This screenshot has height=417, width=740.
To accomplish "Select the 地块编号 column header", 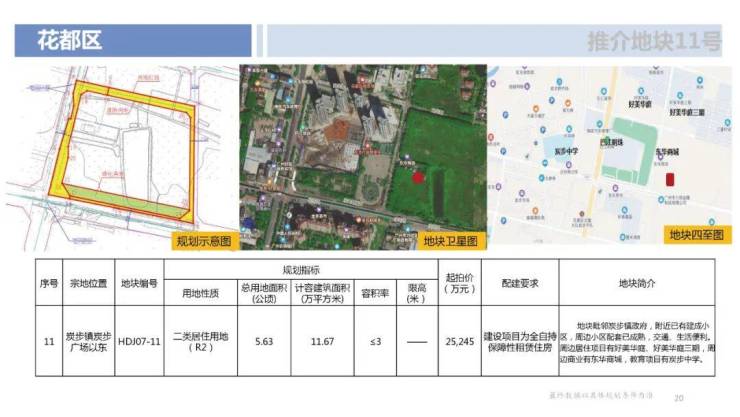I will click(139, 283).
